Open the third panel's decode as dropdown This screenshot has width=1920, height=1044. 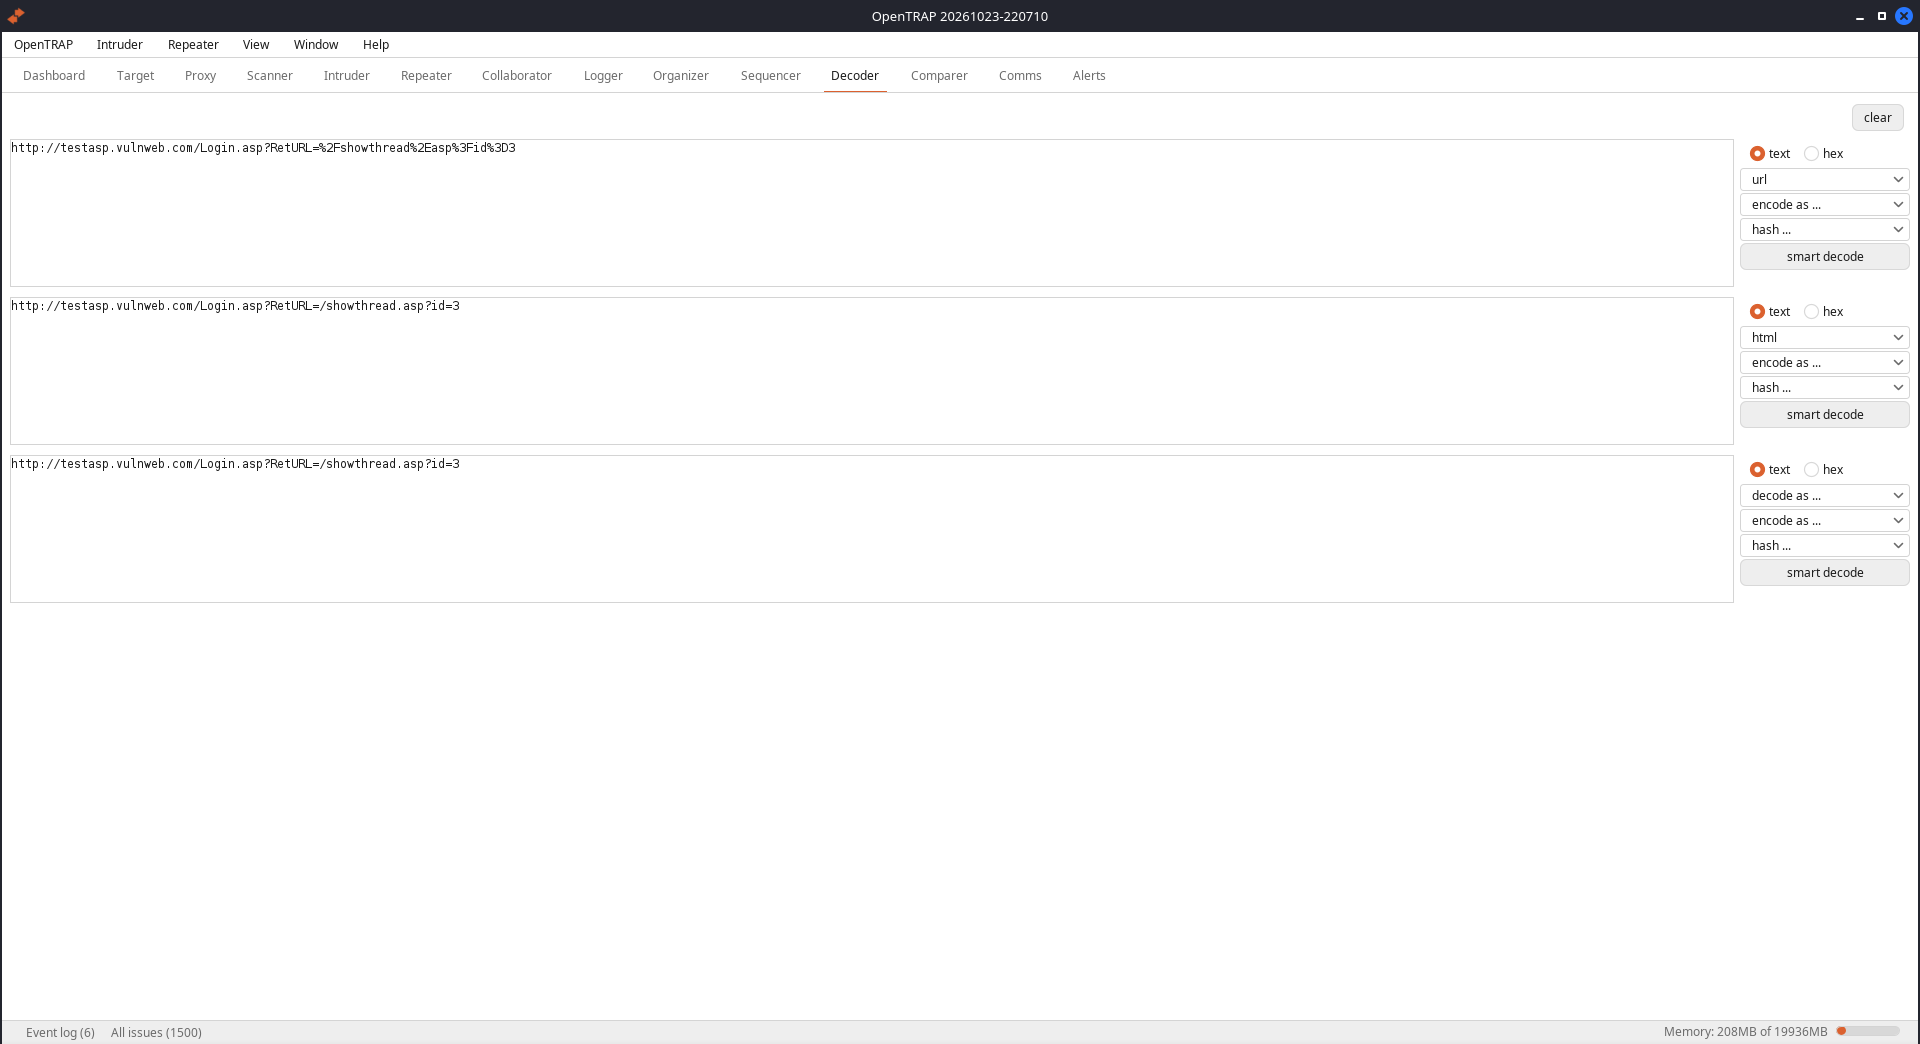coord(1824,496)
